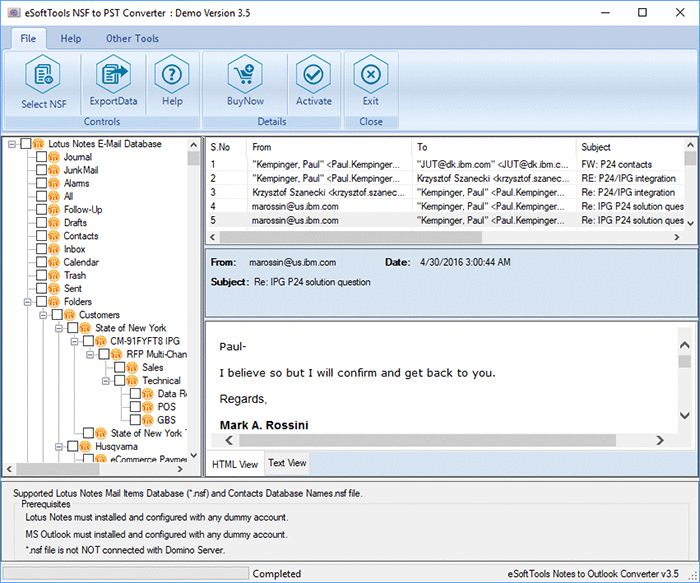The image size is (700, 583).
Task: Check the Lotus Notes E-Mail Database checkbox
Action: click(x=26, y=144)
